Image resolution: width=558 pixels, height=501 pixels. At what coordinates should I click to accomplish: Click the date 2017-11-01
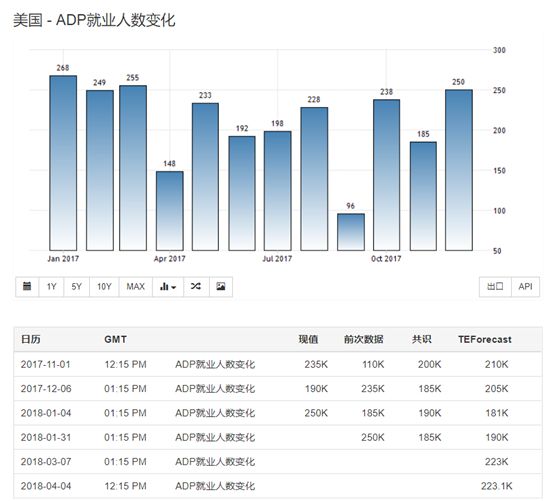[x=46, y=364]
